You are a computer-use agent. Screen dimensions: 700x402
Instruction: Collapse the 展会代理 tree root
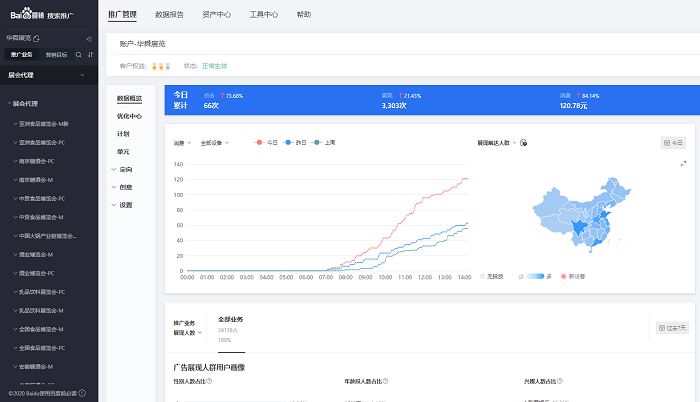click(x=9, y=104)
